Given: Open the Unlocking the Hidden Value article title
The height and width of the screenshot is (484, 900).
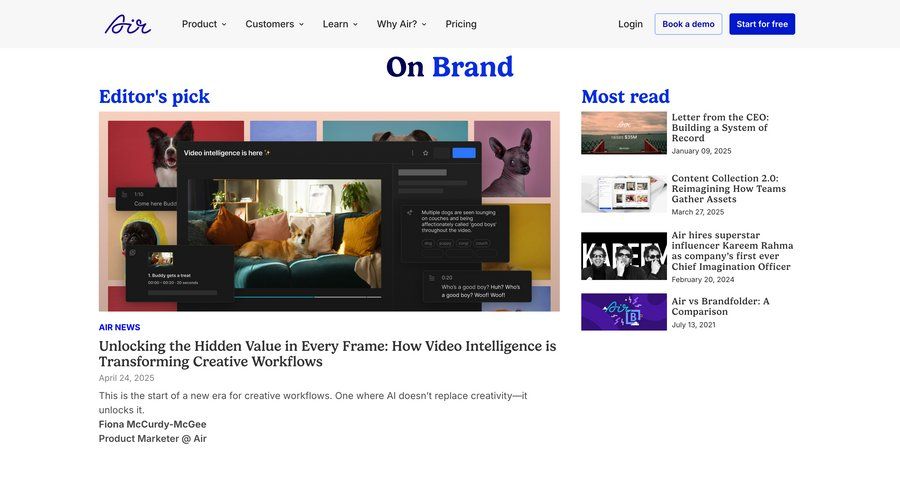Looking at the screenshot, I should pos(327,353).
